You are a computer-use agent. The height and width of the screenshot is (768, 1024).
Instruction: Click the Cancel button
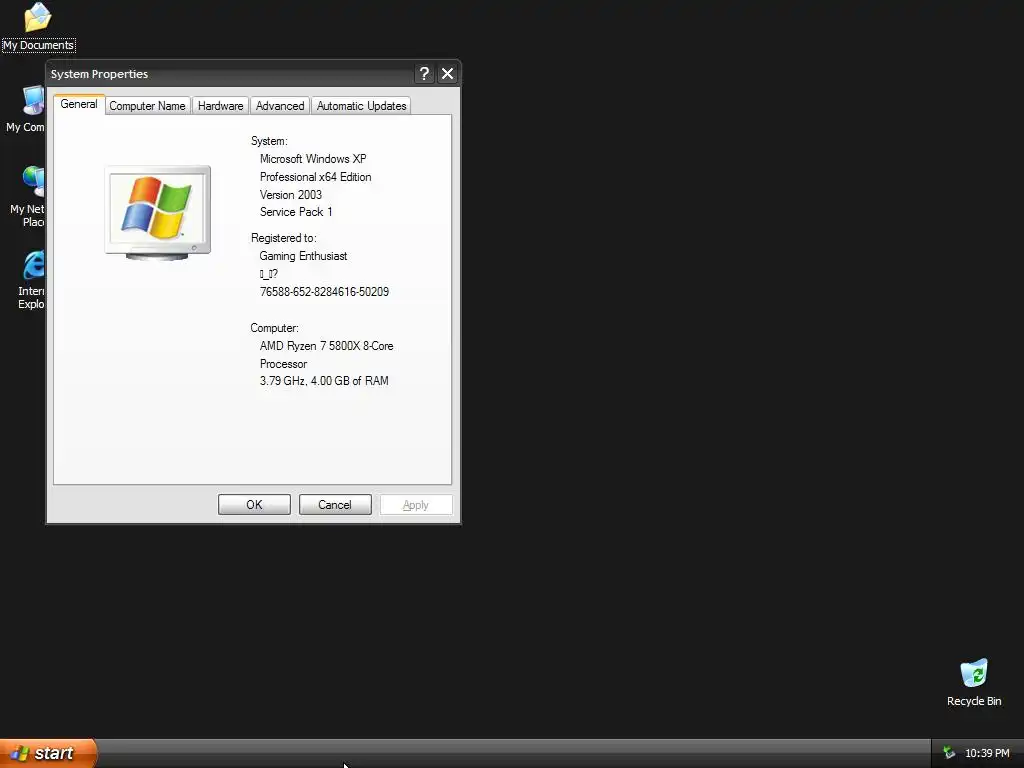335,505
